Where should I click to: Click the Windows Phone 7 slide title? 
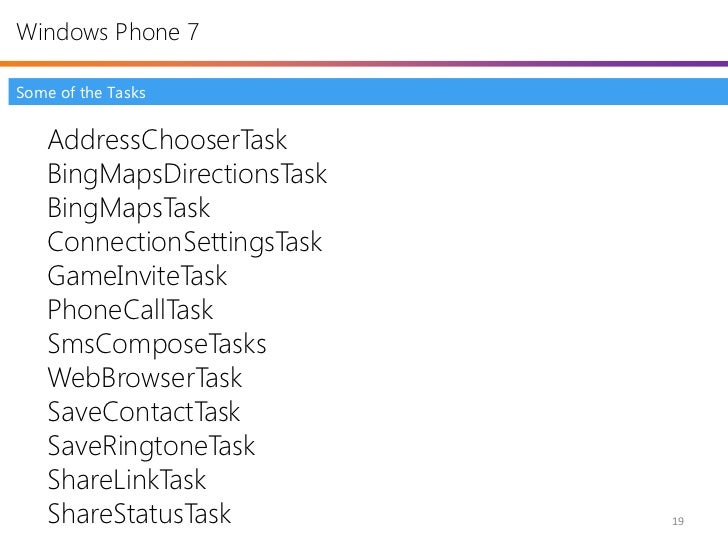pos(108,32)
